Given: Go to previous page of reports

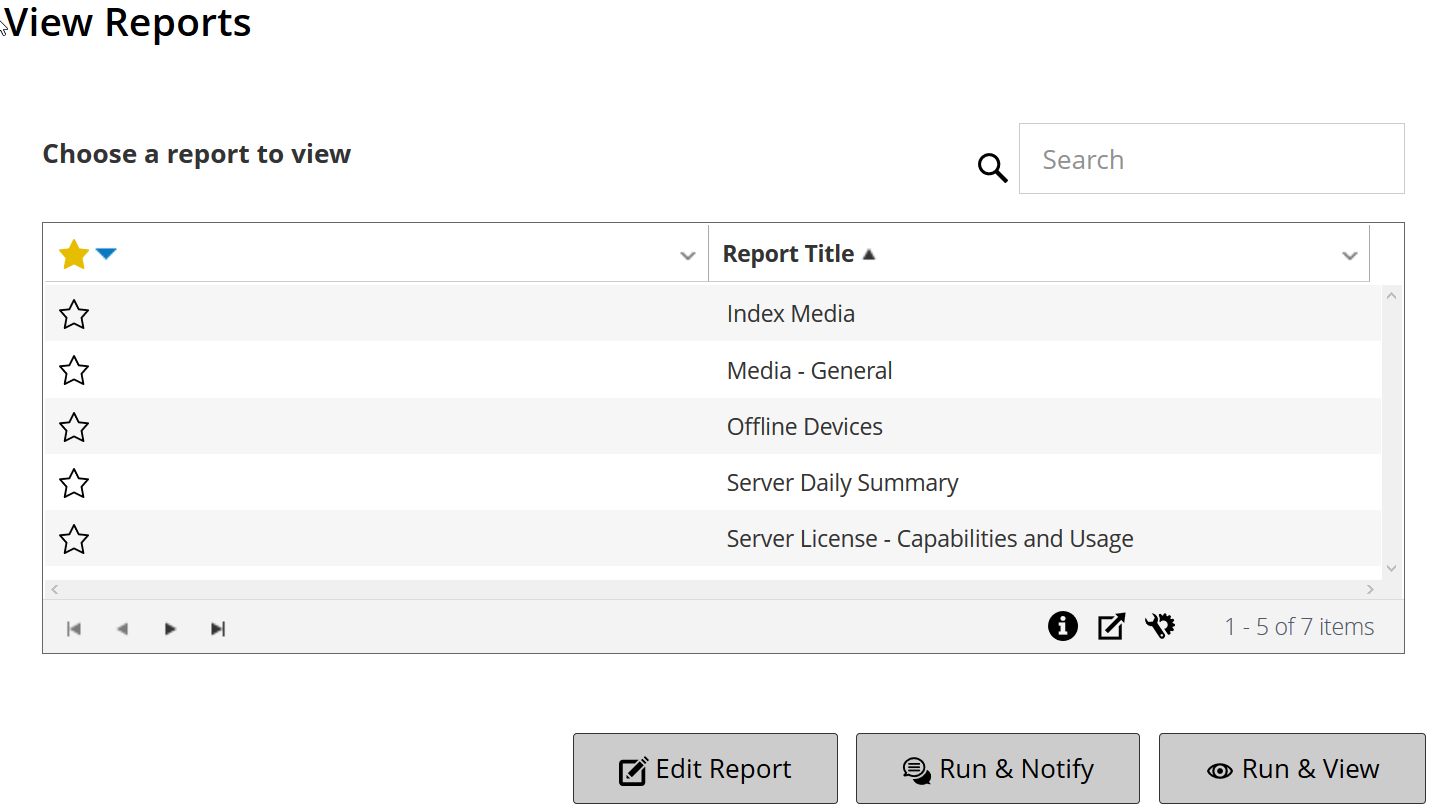Looking at the screenshot, I should pyautogui.click(x=122, y=628).
